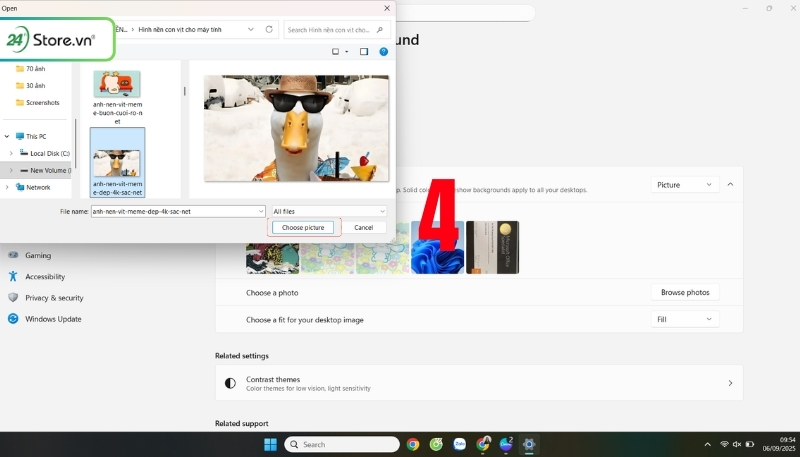
Task: Click the Settings gear icon in taskbar
Action: pyautogui.click(x=529, y=444)
